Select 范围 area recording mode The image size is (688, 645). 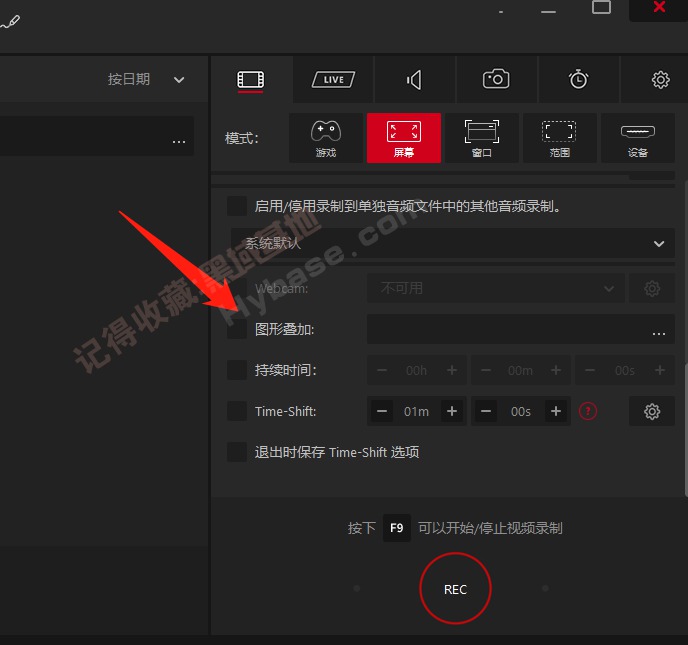pyautogui.click(x=559, y=138)
